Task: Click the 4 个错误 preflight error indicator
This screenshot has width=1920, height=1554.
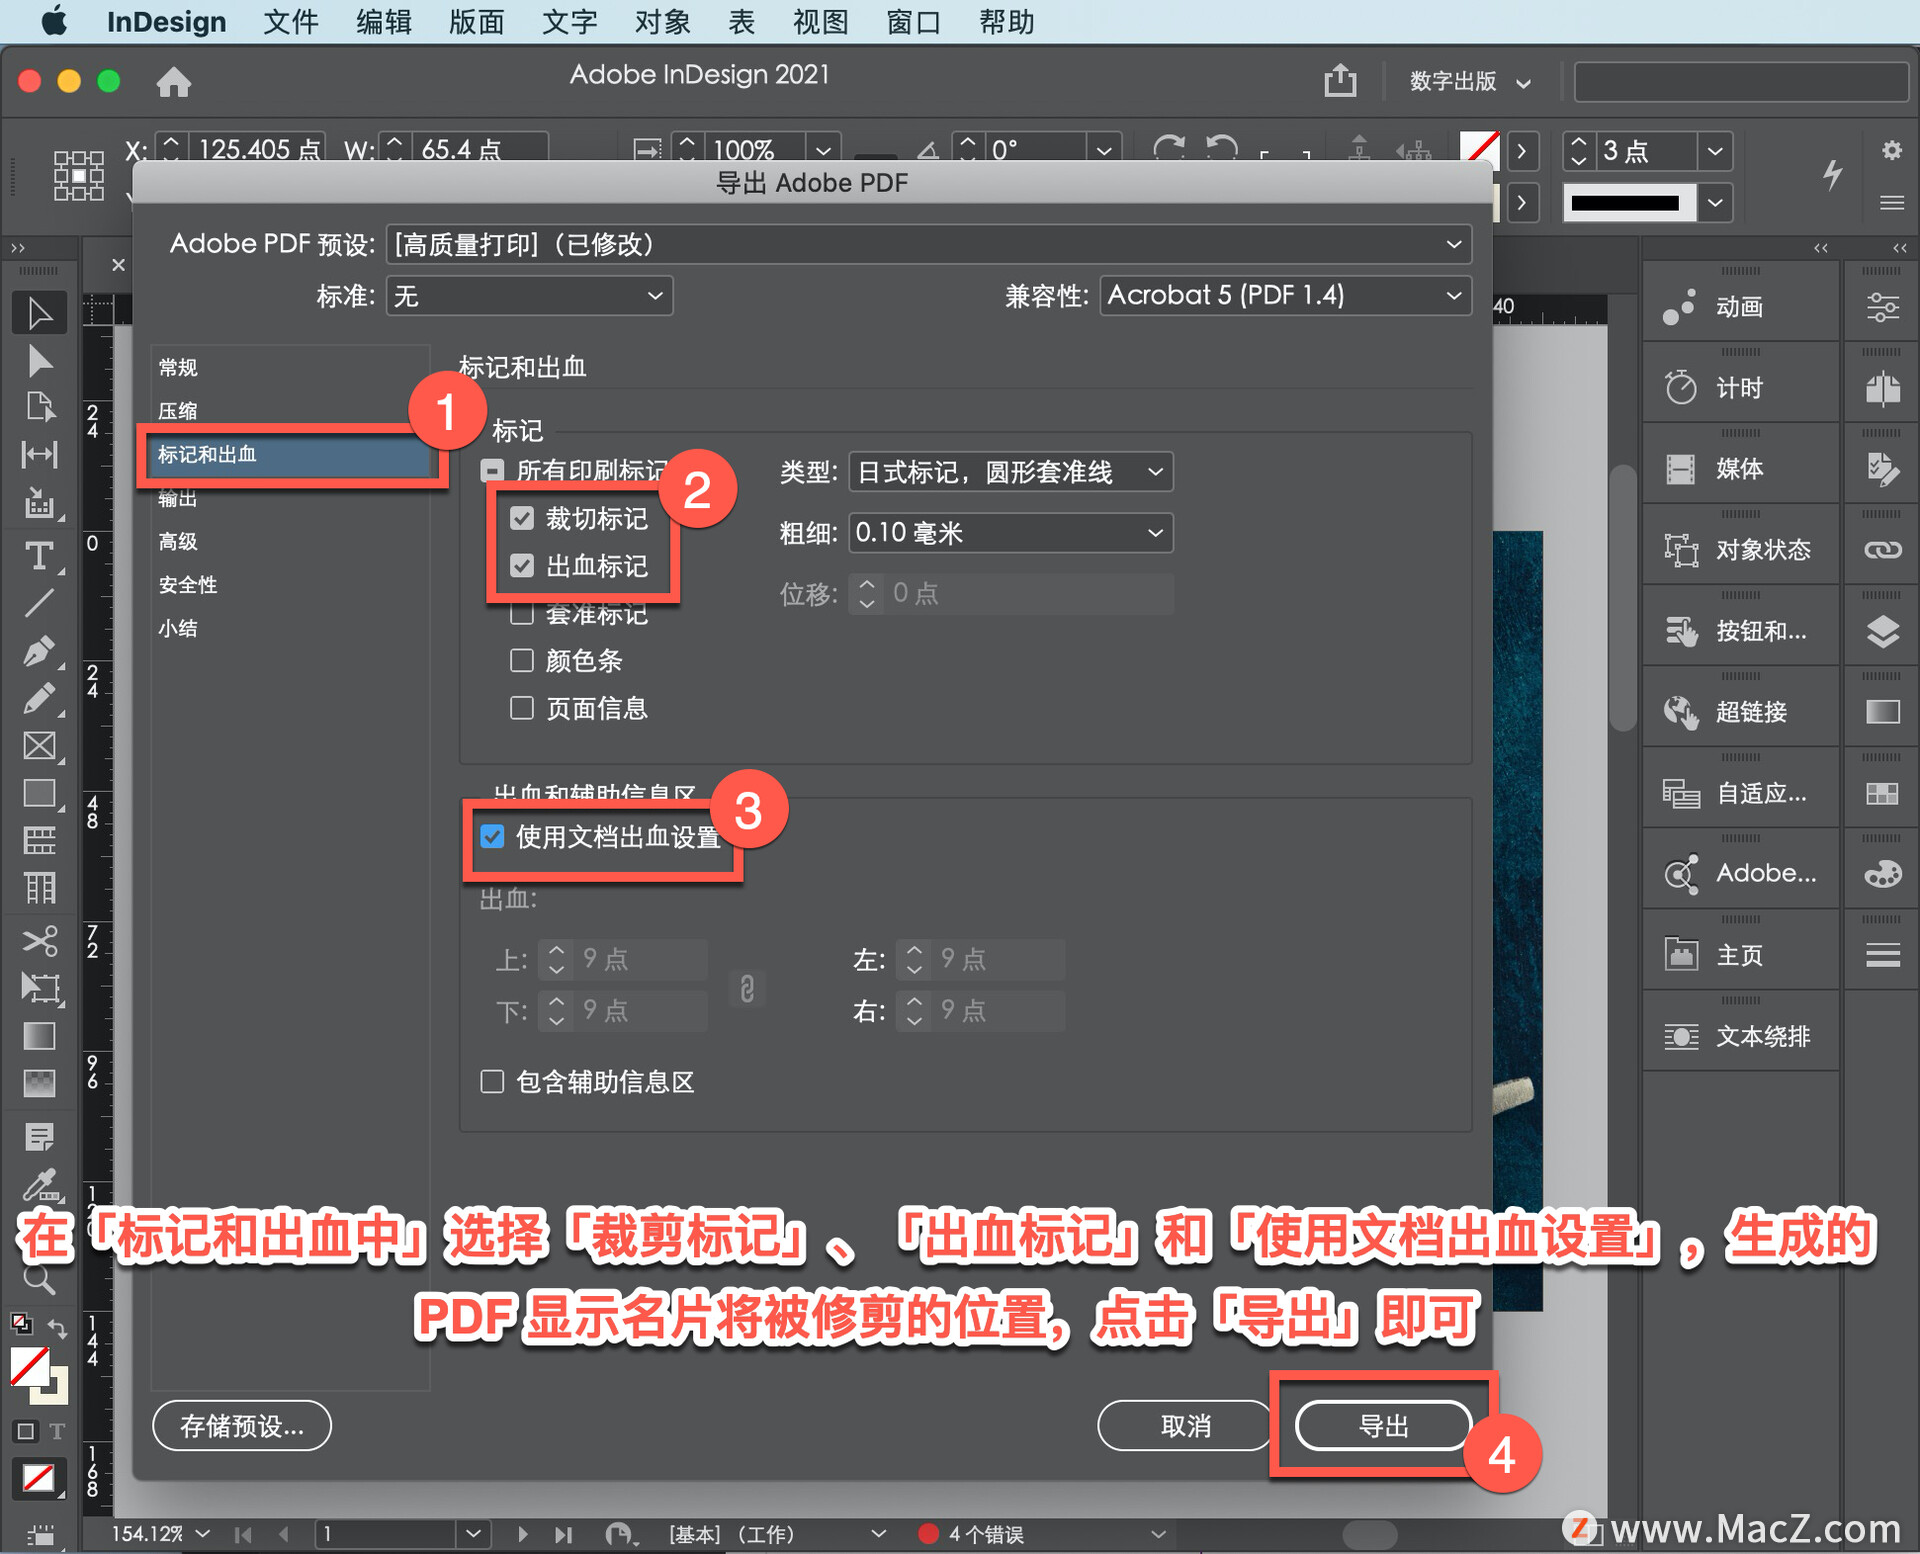Action: [x=970, y=1534]
